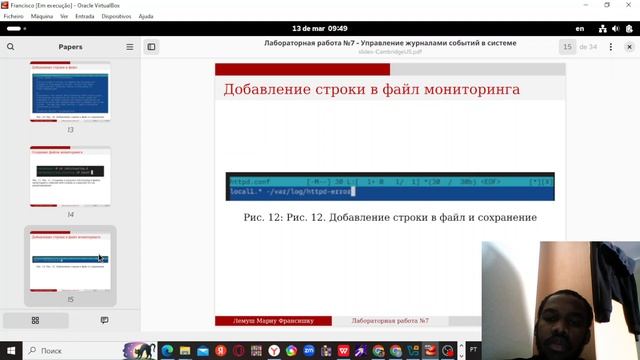Open Microsoft Edge from the taskbar
The image size is (640, 360).
(x=167, y=351)
